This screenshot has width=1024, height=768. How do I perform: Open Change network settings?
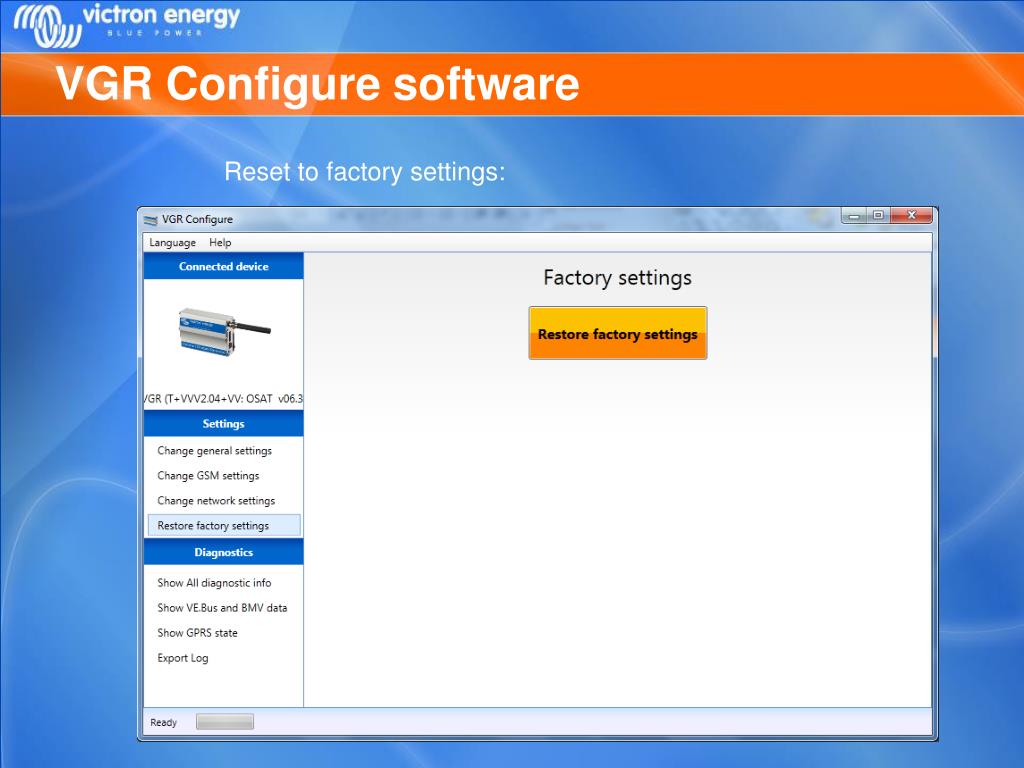click(x=216, y=500)
